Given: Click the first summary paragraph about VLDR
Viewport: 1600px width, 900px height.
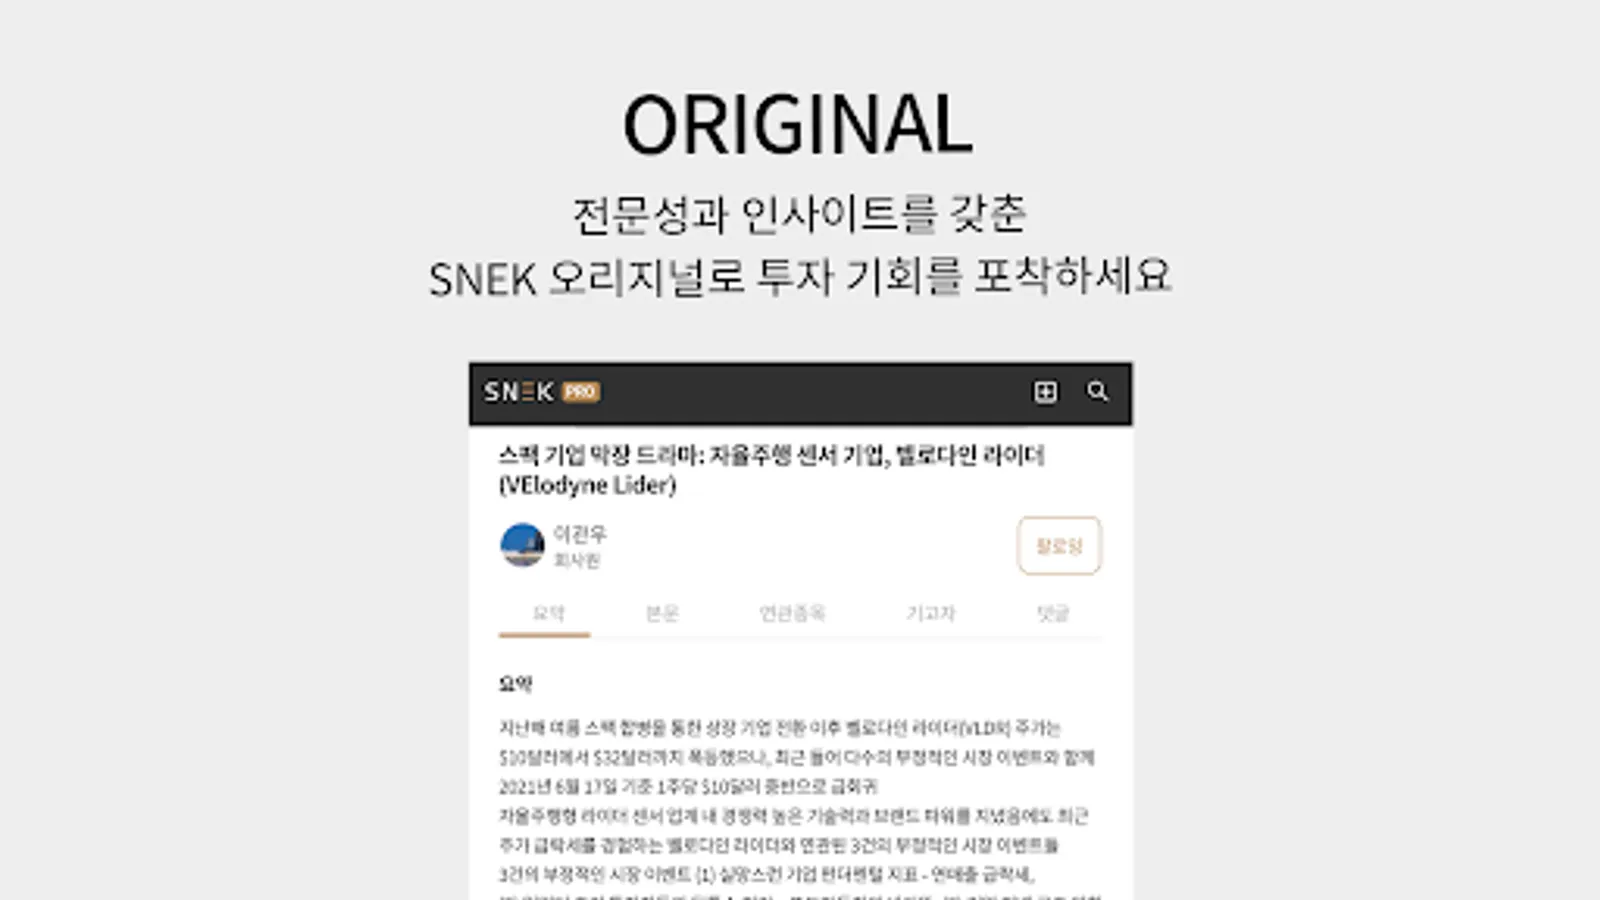Looking at the screenshot, I should (797, 757).
